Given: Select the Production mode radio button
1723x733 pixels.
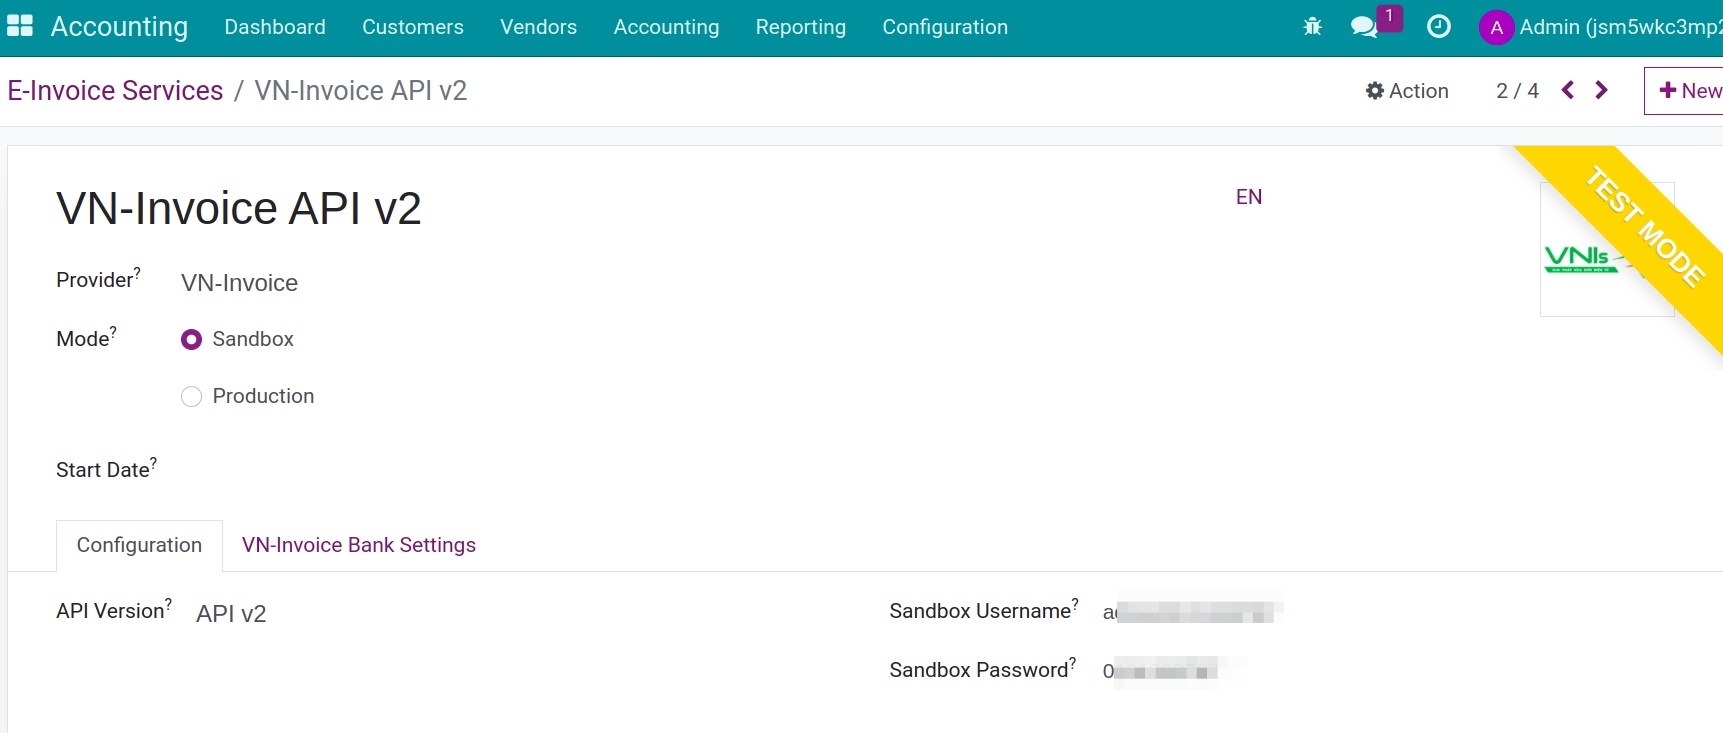Looking at the screenshot, I should (191, 397).
